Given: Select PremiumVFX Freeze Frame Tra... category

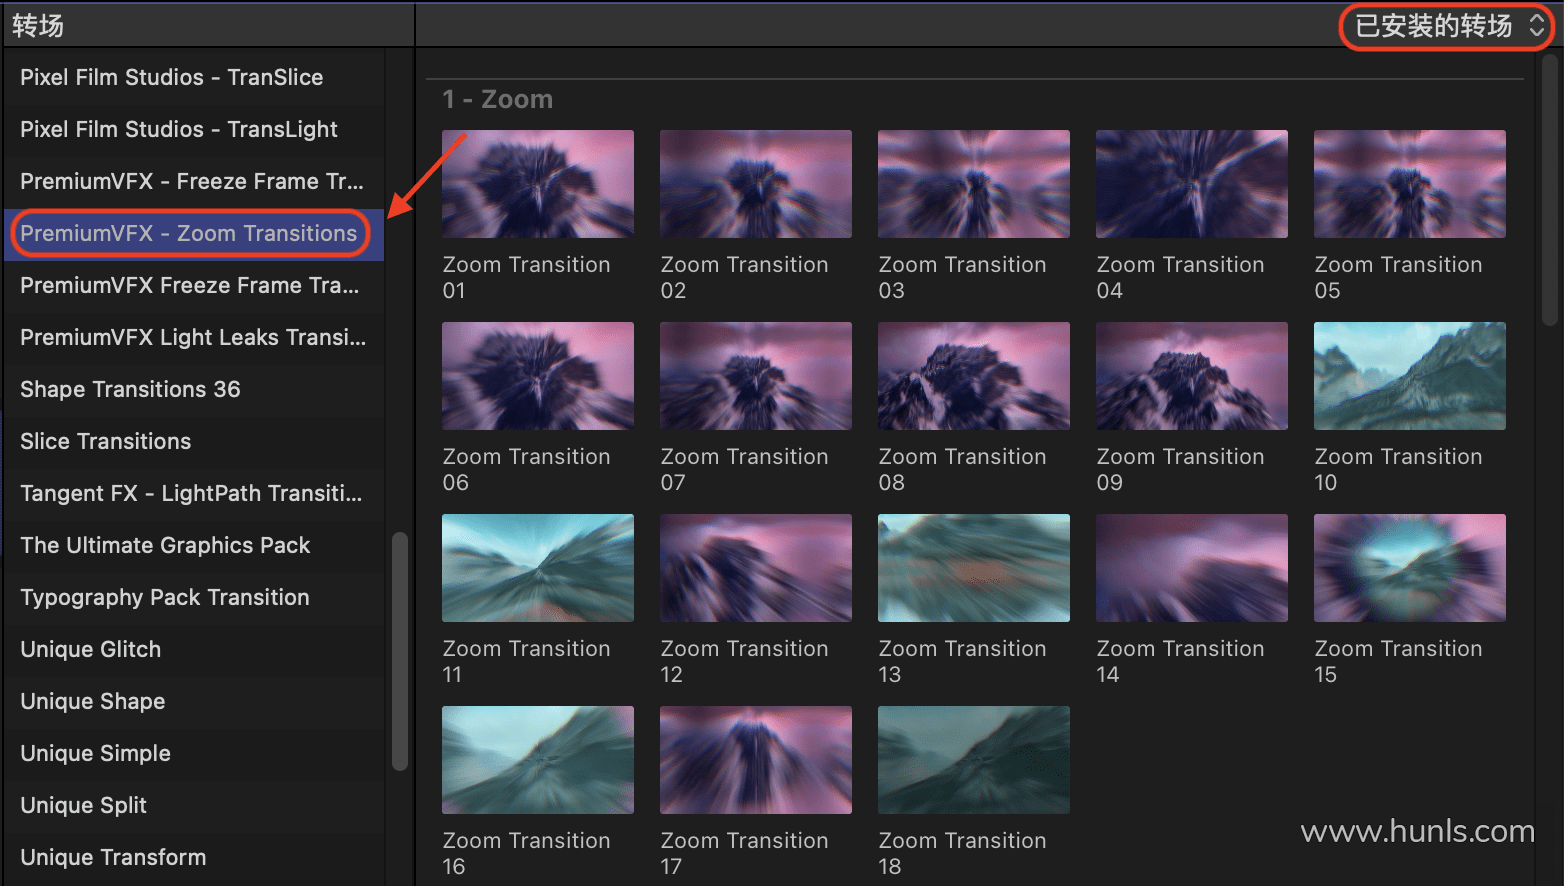Looking at the screenshot, I should tap(194, 286).
